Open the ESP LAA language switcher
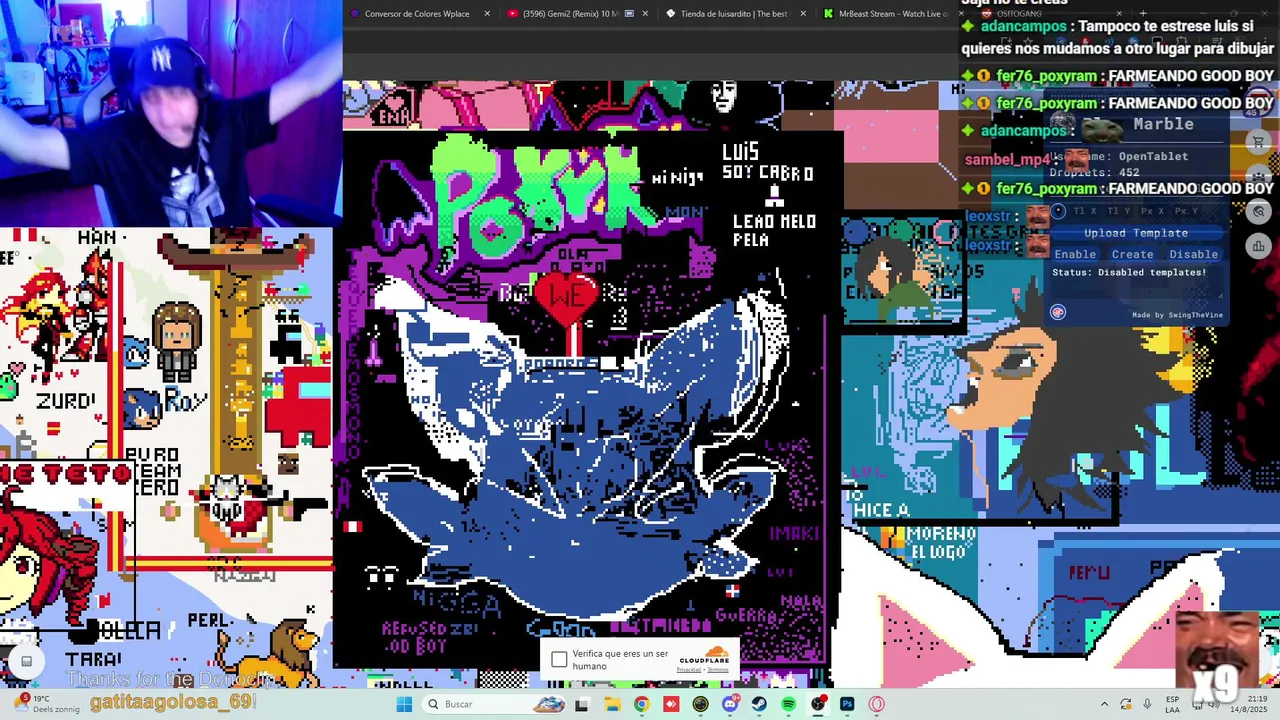The height and width of the screenshot is (720, 1280). (1172, 704)
